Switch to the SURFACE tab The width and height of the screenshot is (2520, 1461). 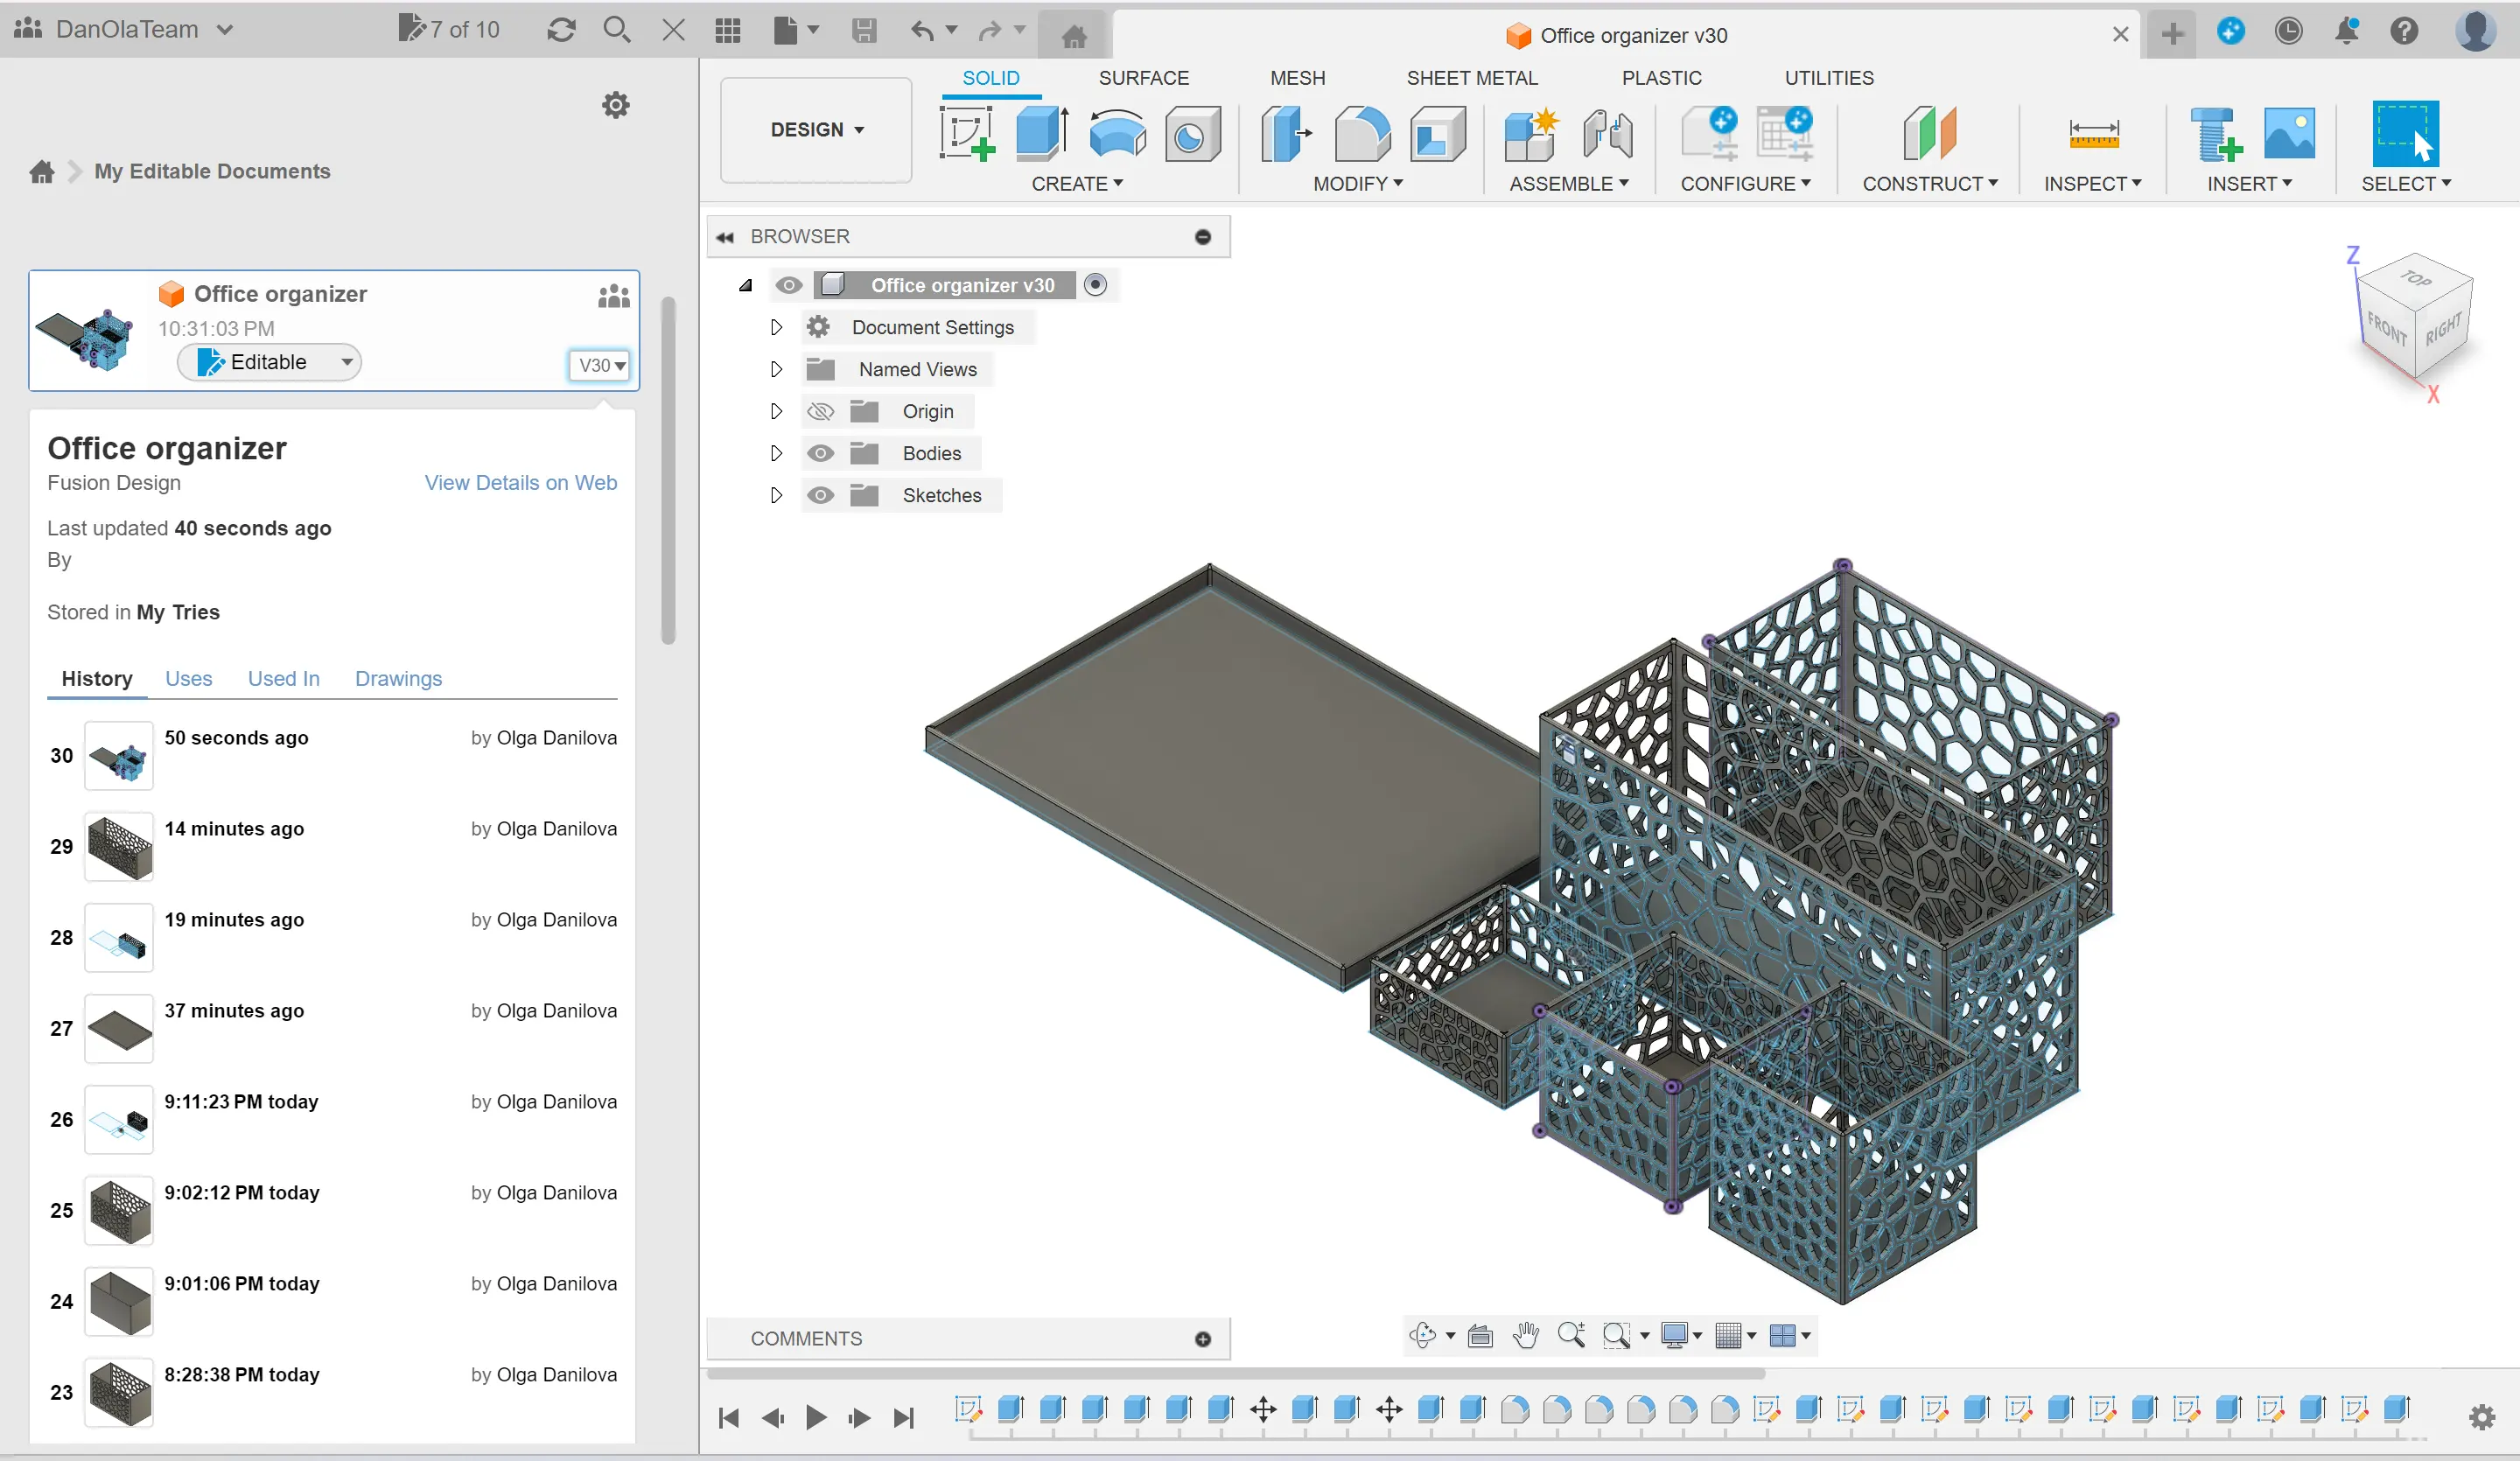tap(1143, 78)
